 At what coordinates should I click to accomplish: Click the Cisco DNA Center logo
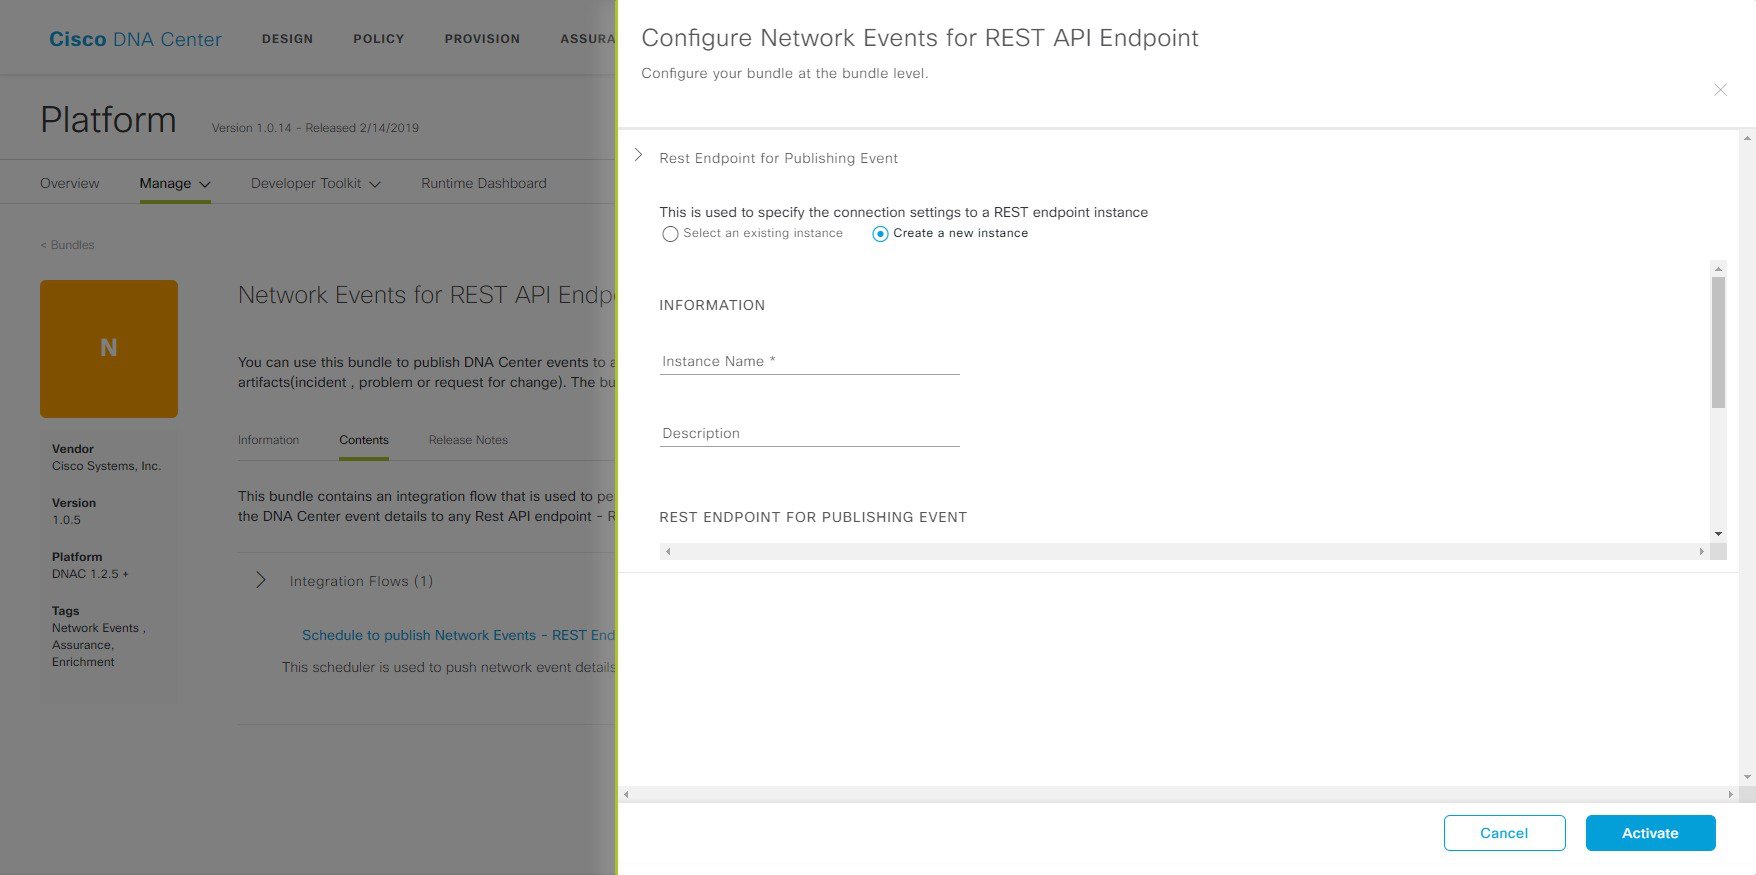click(135, 39)
